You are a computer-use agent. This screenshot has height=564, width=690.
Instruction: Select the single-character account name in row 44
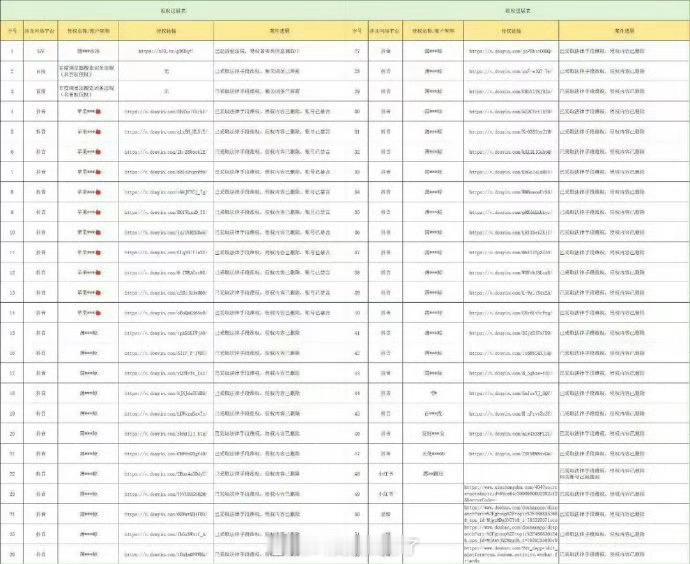pos(433,393)
